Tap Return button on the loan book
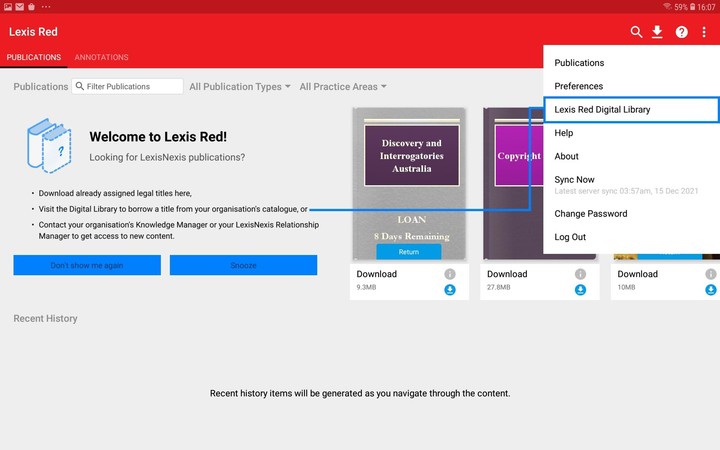This screenshot has height=450, width=720. (409, 252)
